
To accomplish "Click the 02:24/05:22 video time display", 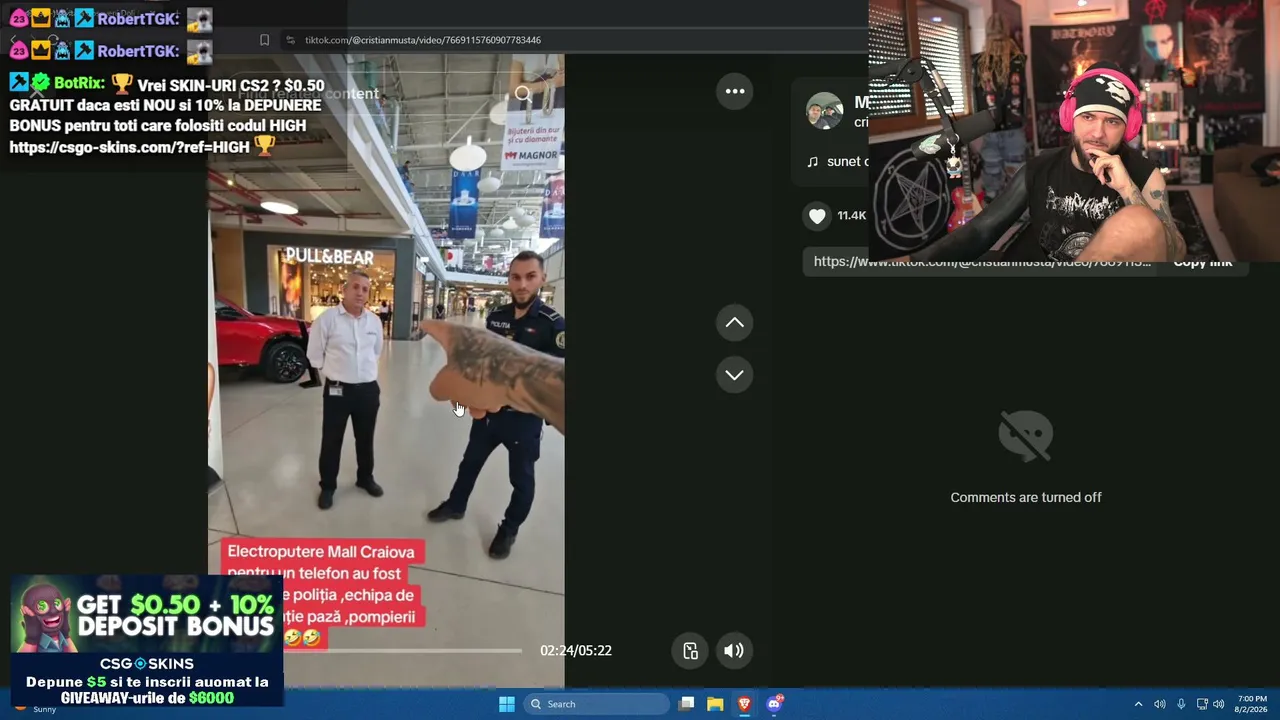I will tap(576, 650).
